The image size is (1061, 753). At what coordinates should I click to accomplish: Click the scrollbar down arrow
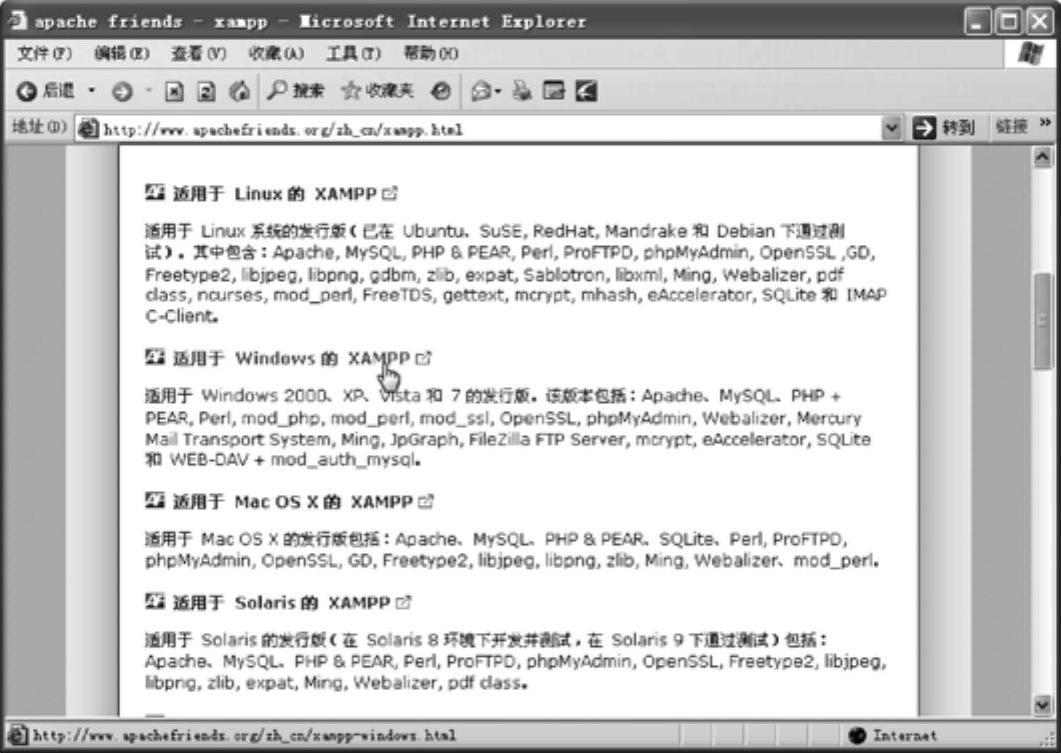click(x=1043, y=706)
